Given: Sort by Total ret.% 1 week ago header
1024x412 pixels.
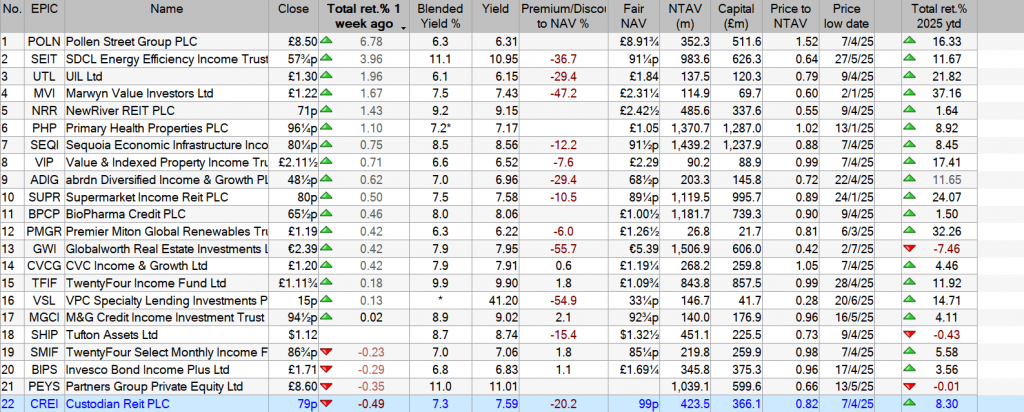Looking at the screenshot, I should [364, 16].
